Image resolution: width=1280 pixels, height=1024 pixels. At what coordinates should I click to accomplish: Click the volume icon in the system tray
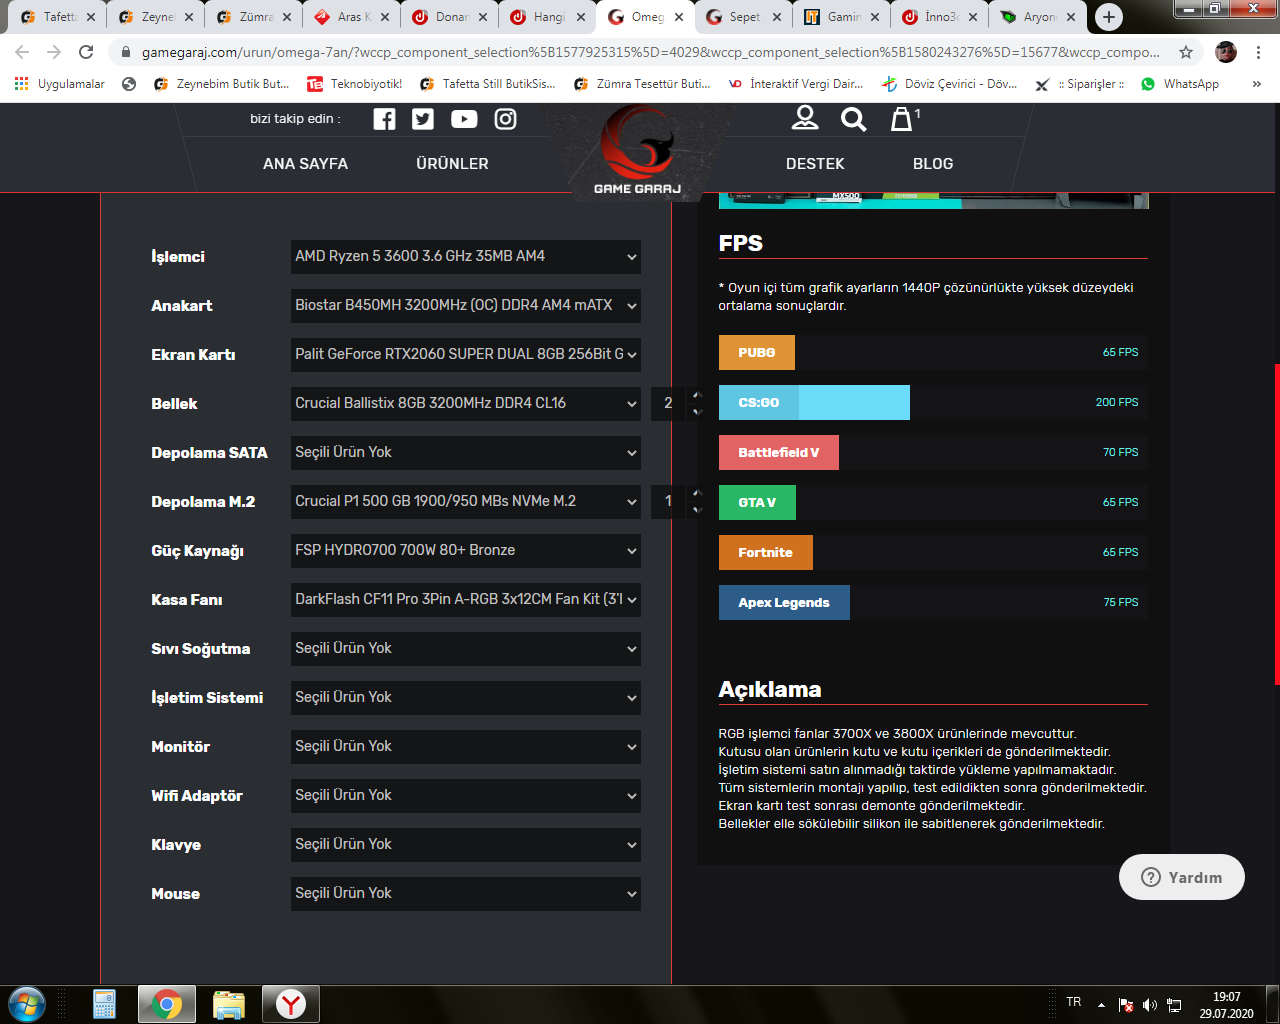pyautogui.click(x=1150, y=1005)
